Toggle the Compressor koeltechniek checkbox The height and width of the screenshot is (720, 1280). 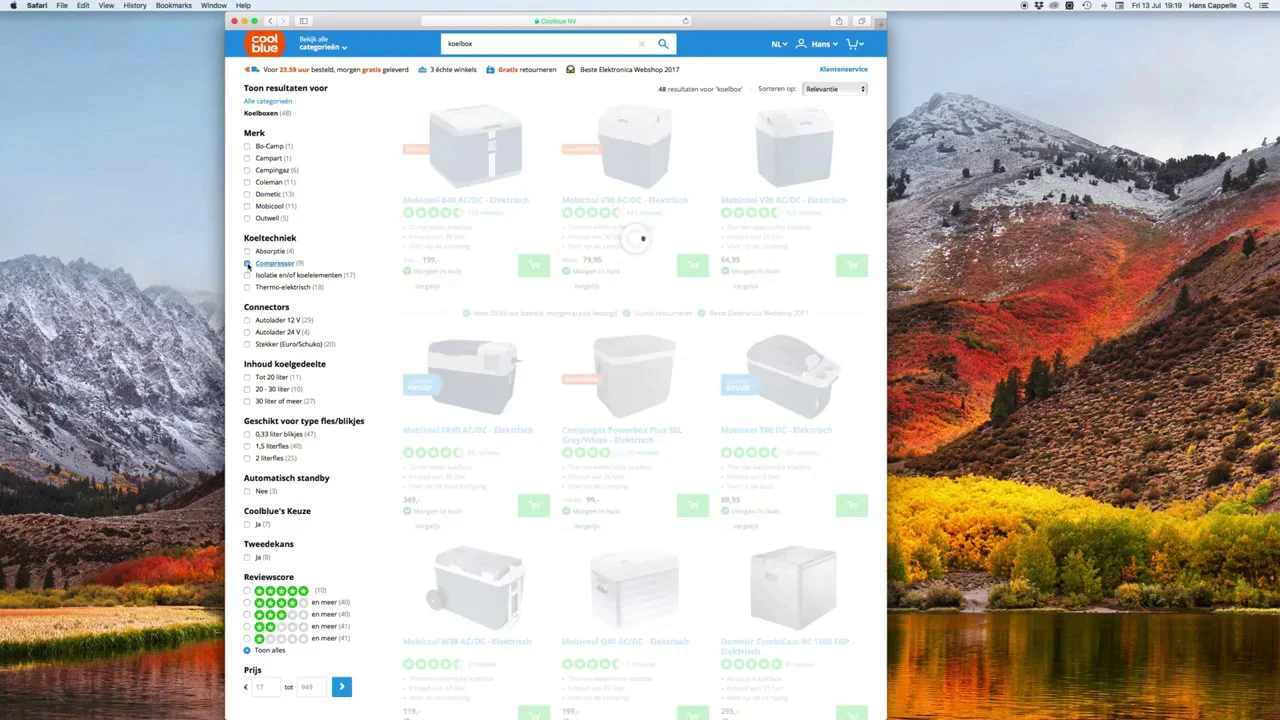[247, 264]
